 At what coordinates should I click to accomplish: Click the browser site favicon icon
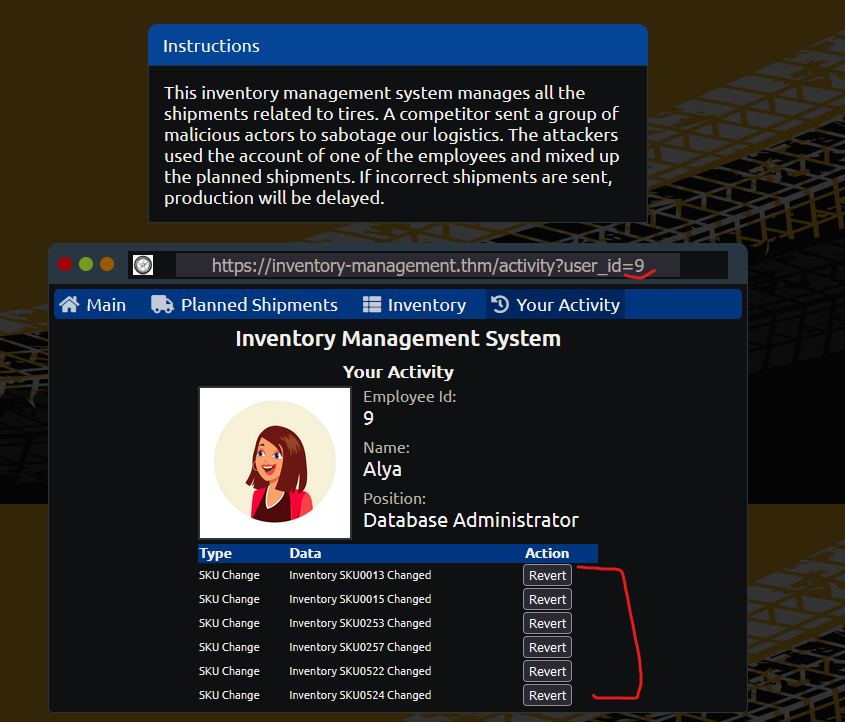(x=143, y=265)
